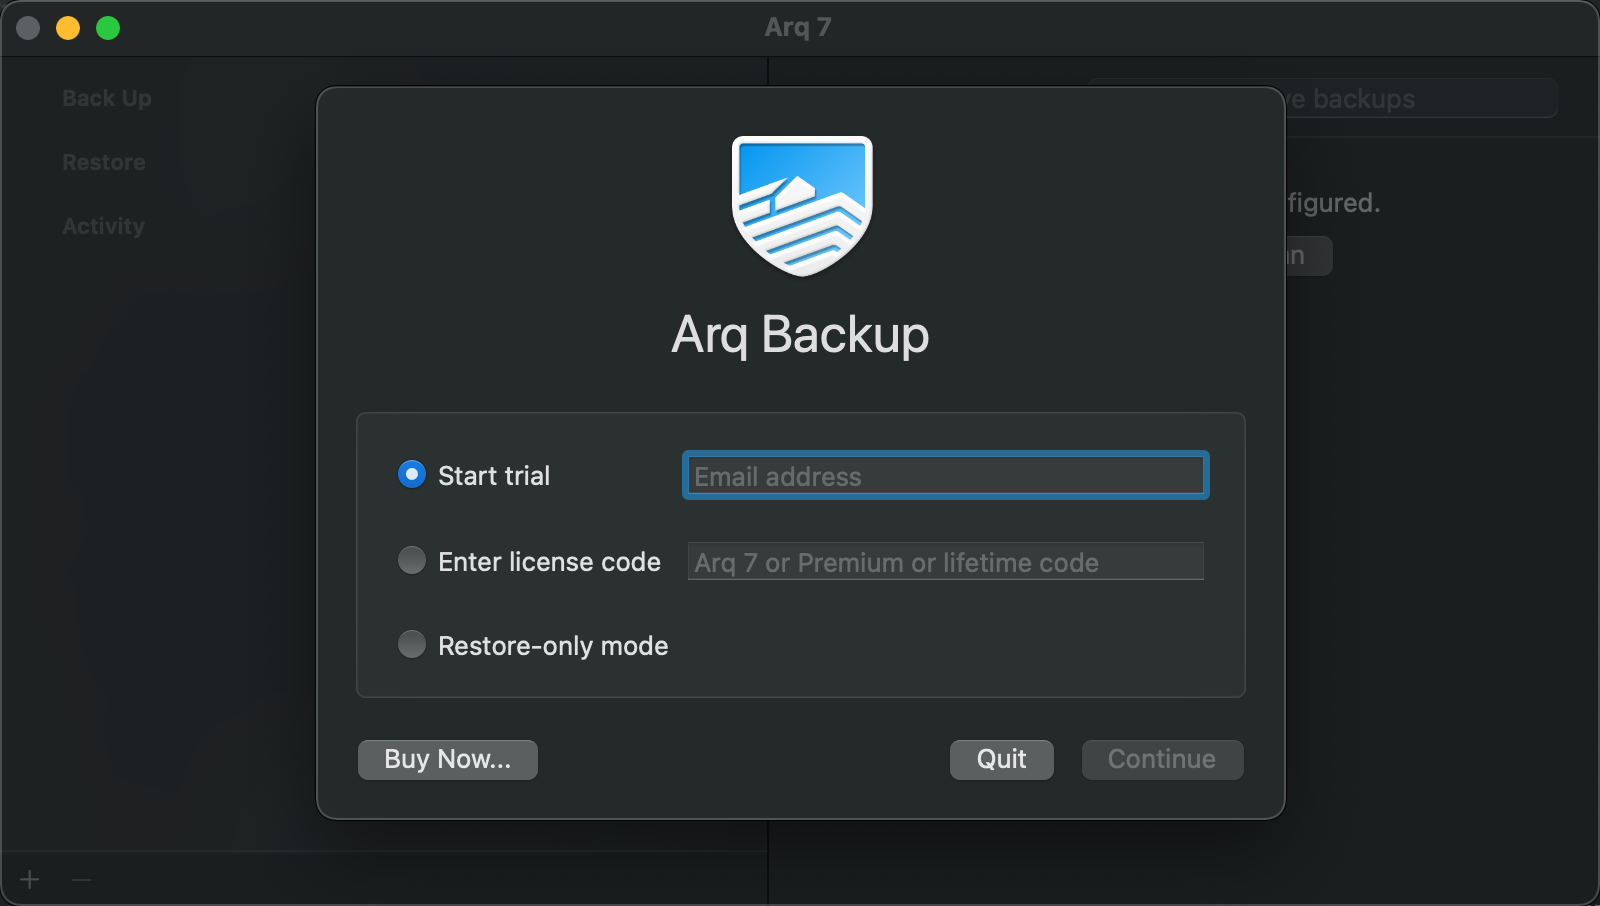Click the Arq Backup shield logo

click(x=802, y=206)
